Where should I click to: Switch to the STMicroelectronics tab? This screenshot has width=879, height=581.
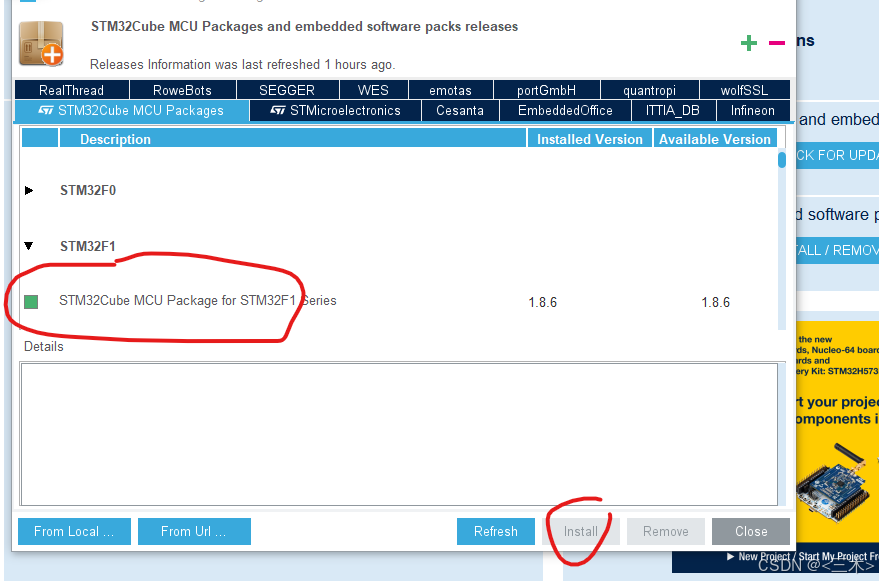tap(335, 110)
